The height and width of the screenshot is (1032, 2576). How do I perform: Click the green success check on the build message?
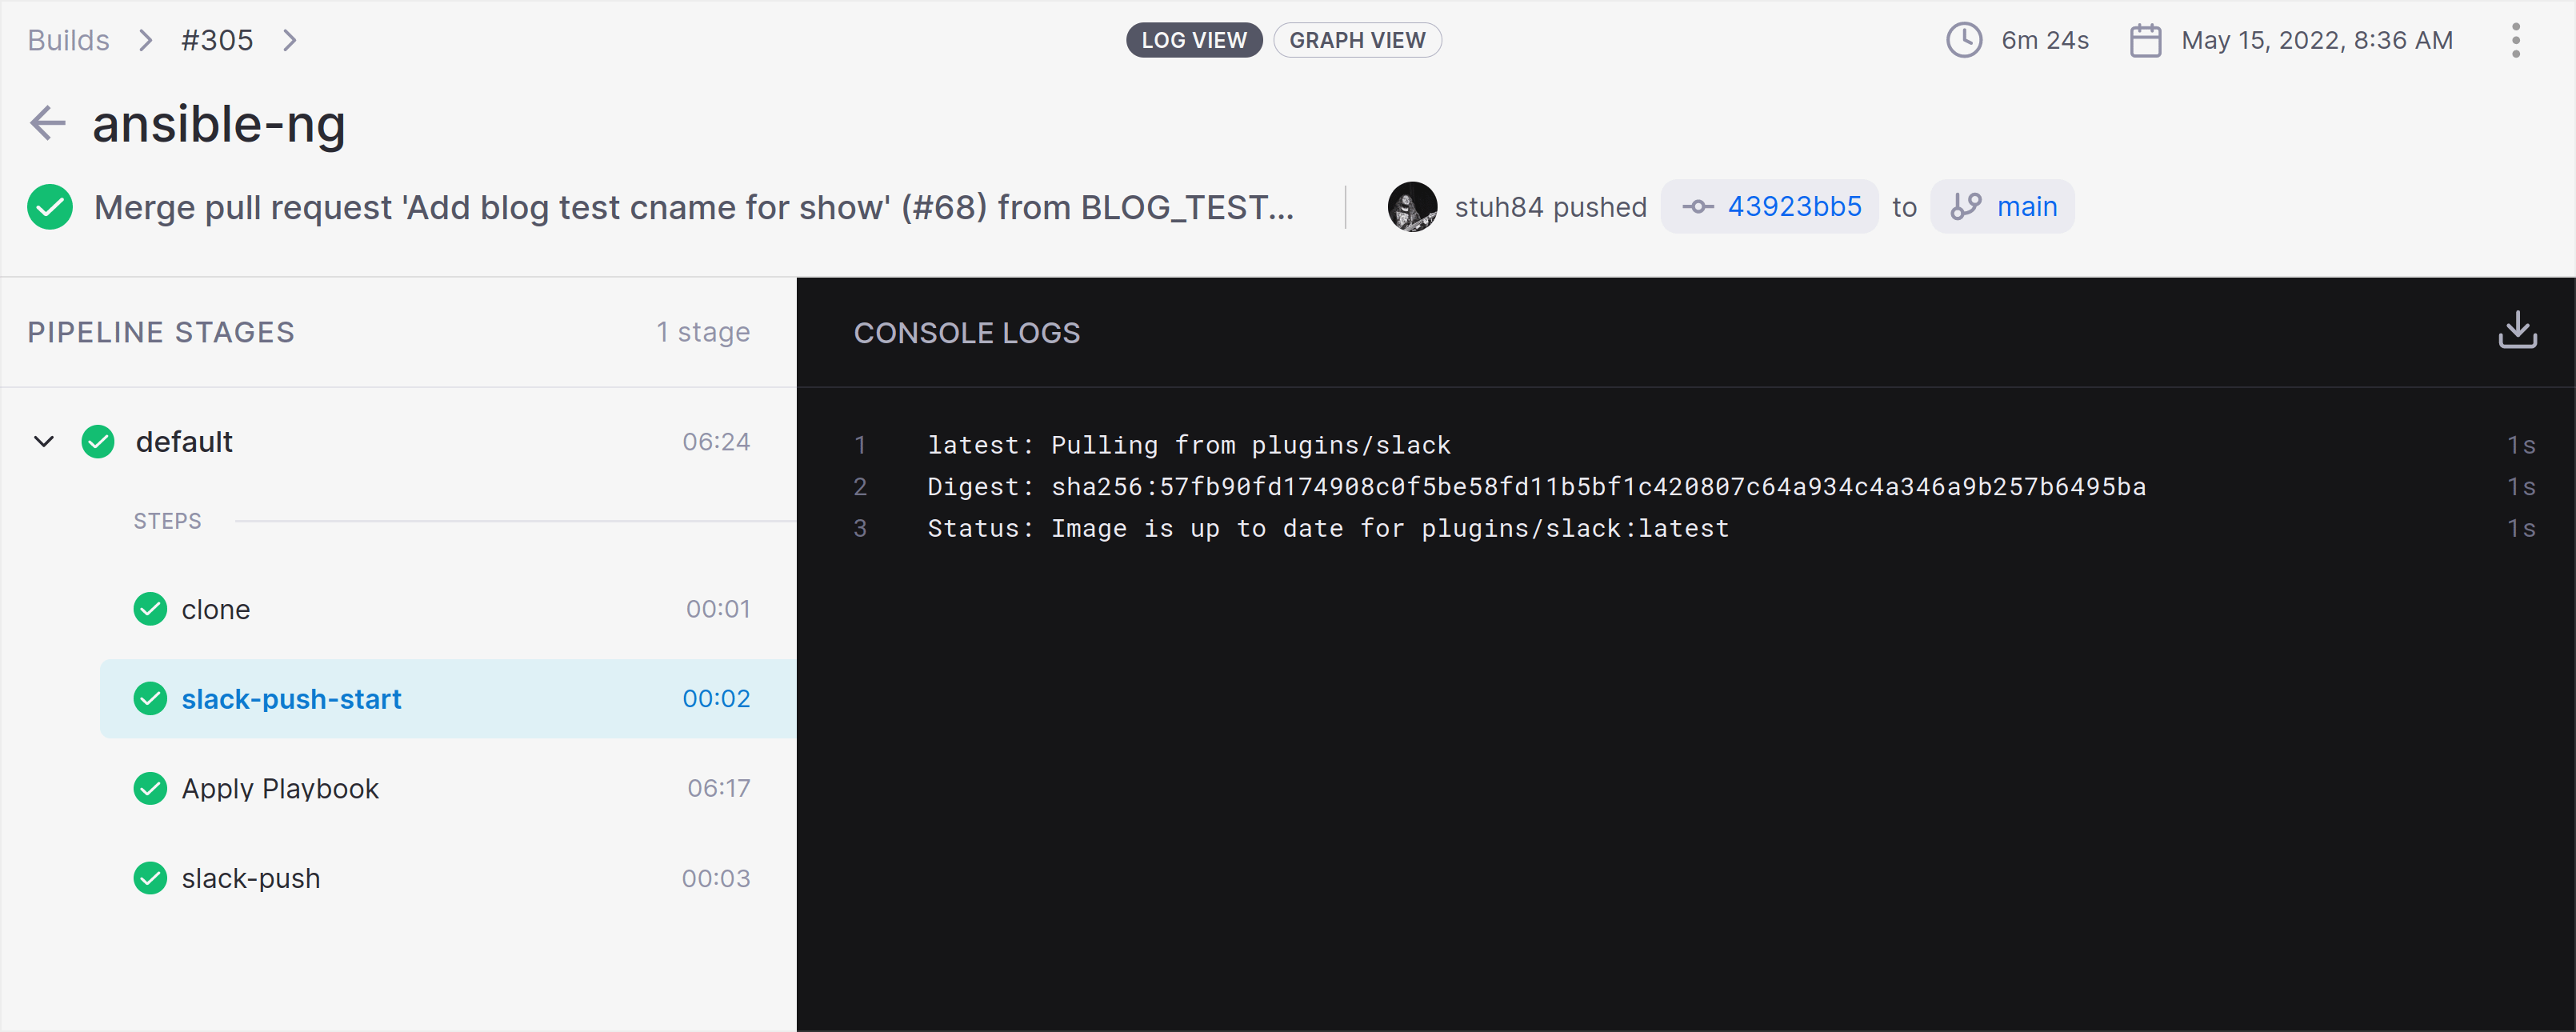(50, 207)
